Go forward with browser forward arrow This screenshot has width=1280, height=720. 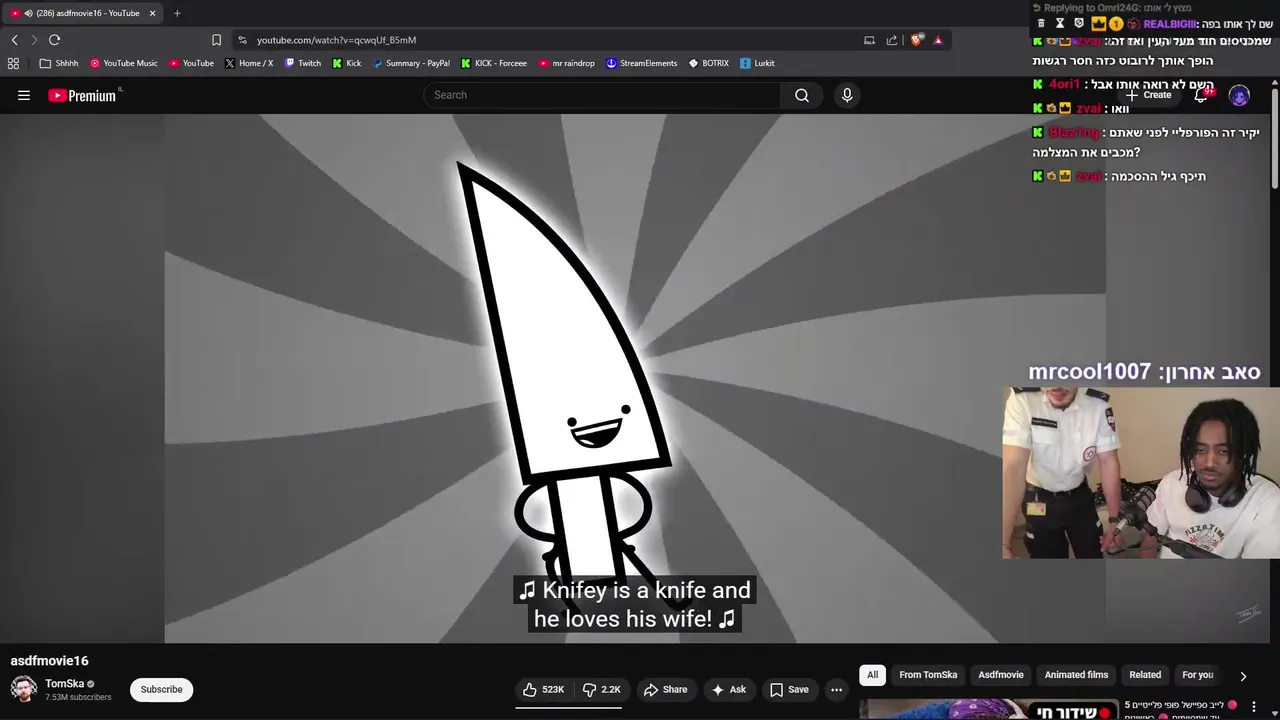click(x=34, y=40)
